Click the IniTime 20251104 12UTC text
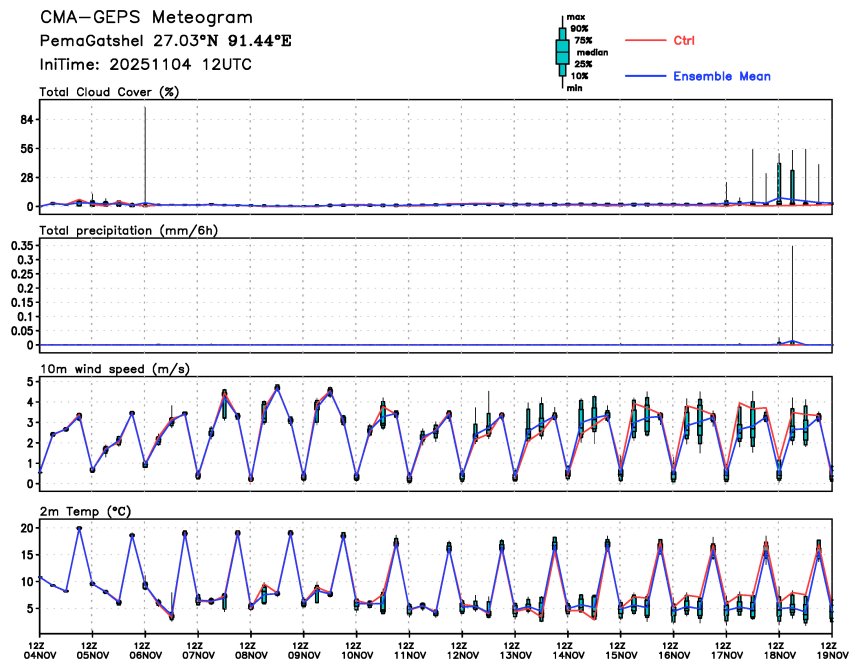 (x=146, y=65)
